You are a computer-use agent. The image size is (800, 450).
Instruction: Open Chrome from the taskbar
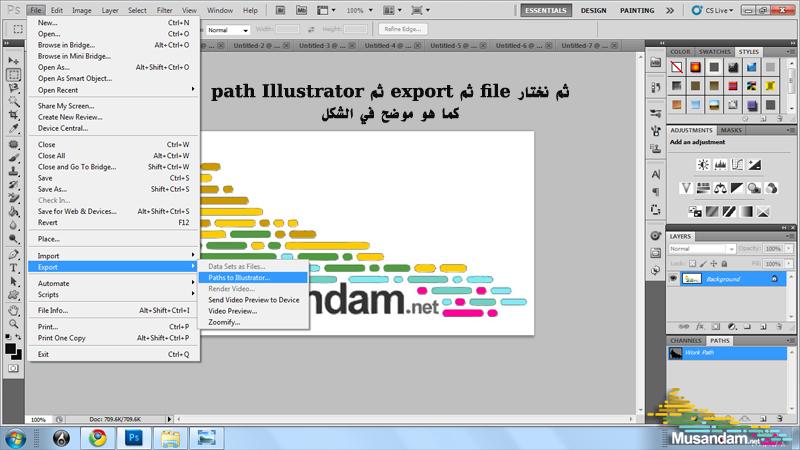click(x=97, y=438)
